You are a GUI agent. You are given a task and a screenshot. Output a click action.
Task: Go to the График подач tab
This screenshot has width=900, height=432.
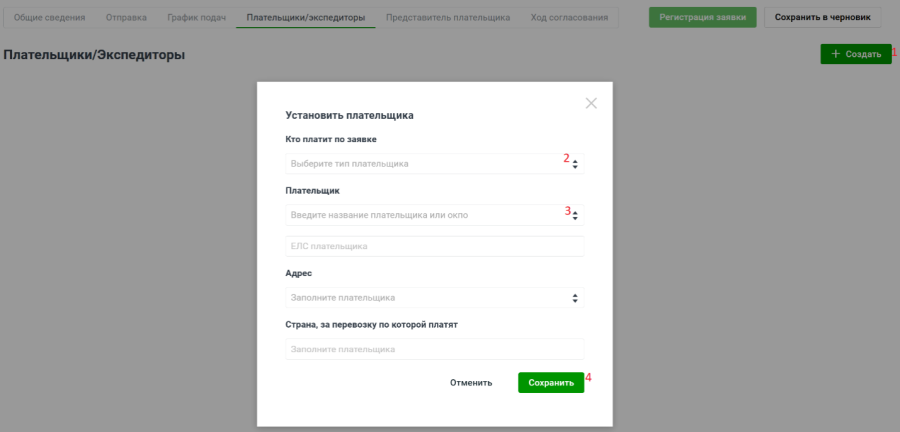tap(196, 18)
